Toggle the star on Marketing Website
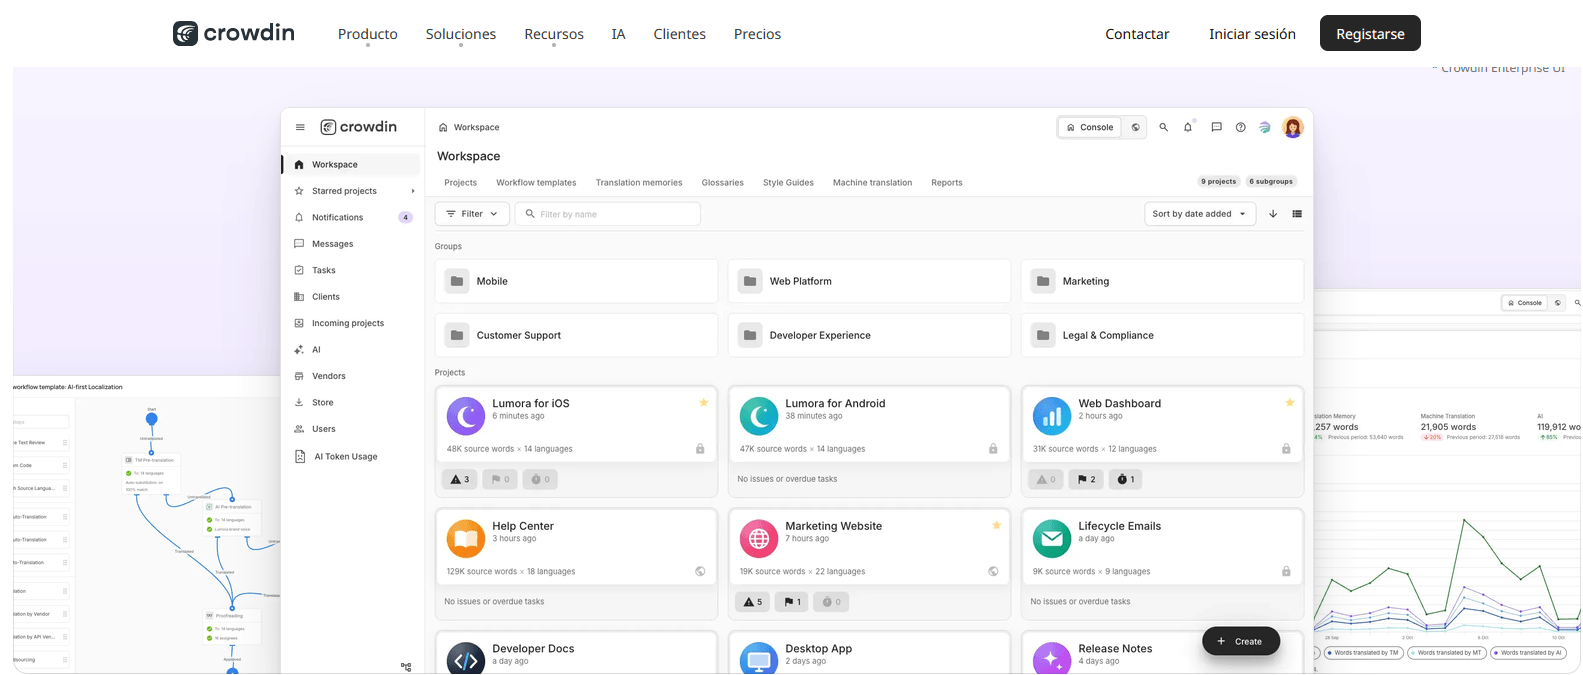1583x675 pixels. (x=997, y=525)
